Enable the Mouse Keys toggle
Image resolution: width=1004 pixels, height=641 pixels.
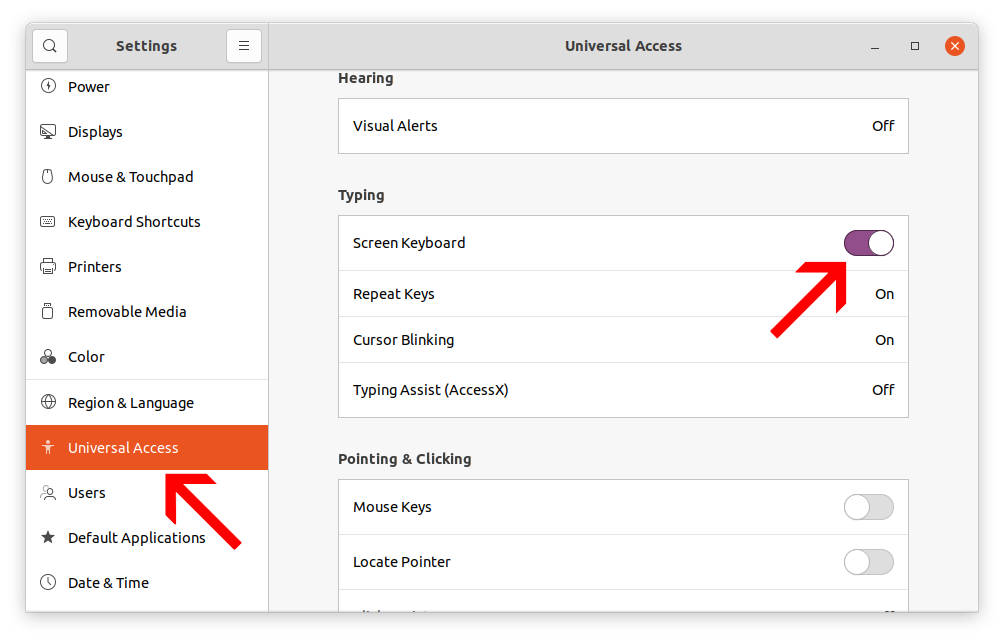(x=868, y=507)
